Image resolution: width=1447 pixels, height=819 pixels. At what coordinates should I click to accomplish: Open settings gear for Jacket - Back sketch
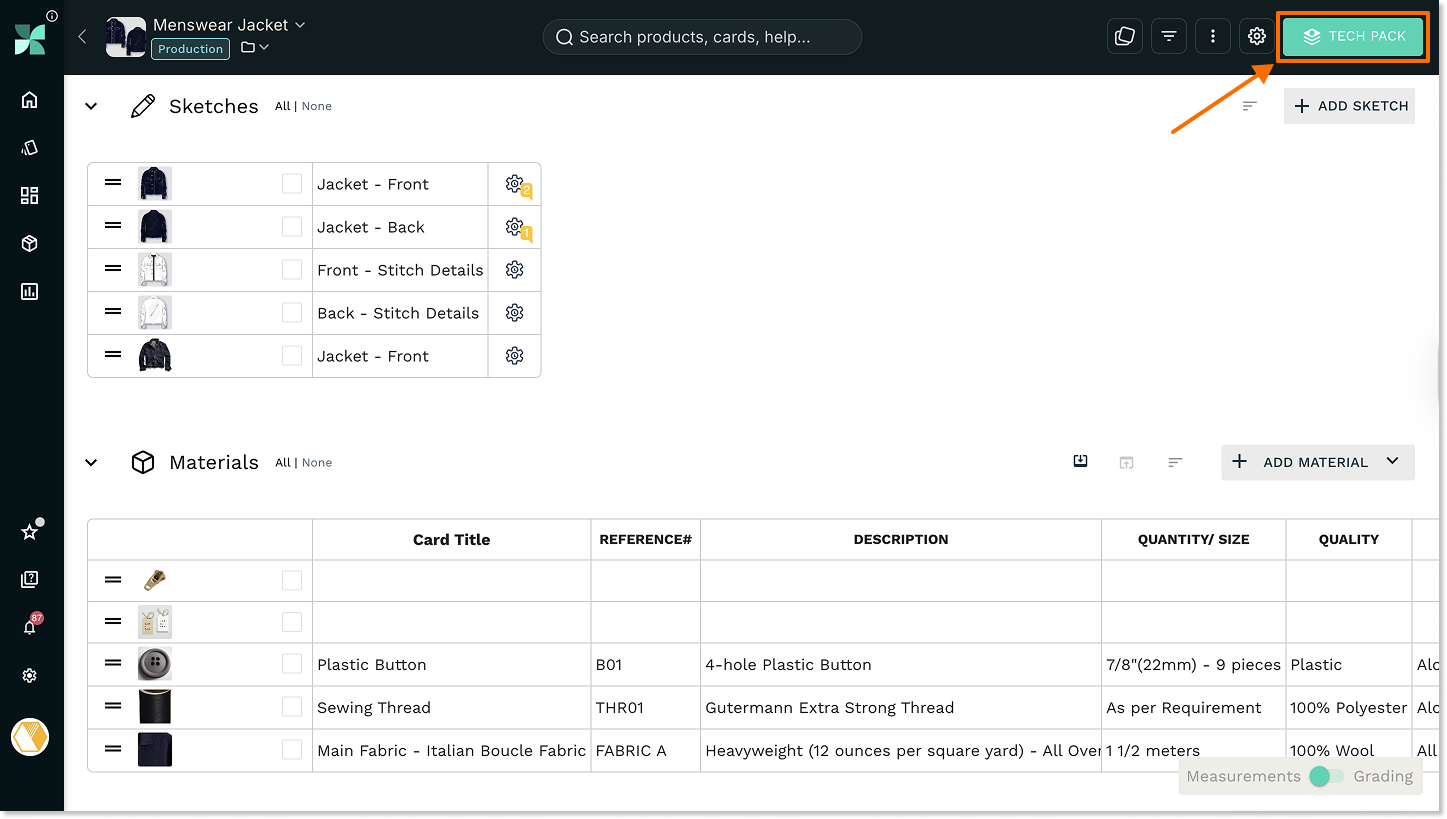[x=514, y=227]
